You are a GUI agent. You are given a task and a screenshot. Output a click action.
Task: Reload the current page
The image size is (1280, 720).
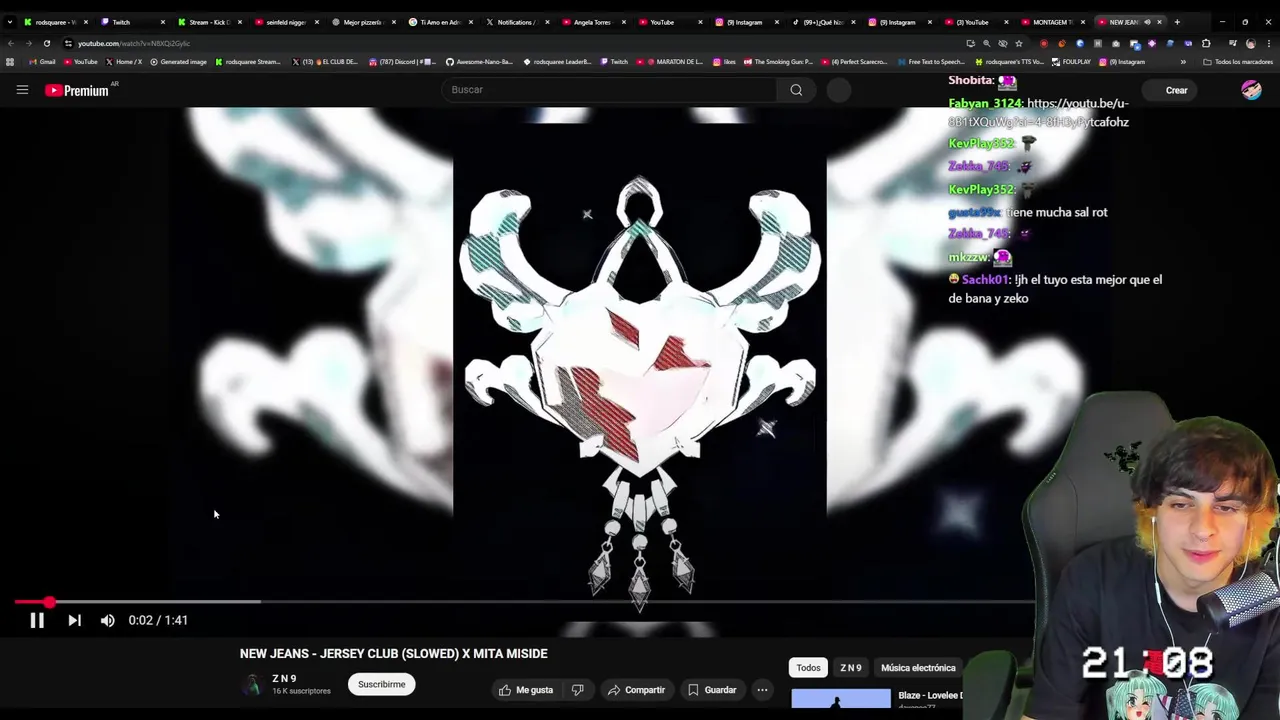pos(47,44)
